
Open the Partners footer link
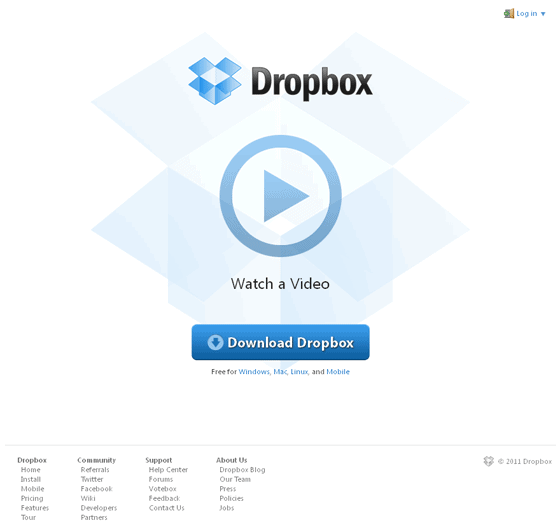tap(94, 517)
